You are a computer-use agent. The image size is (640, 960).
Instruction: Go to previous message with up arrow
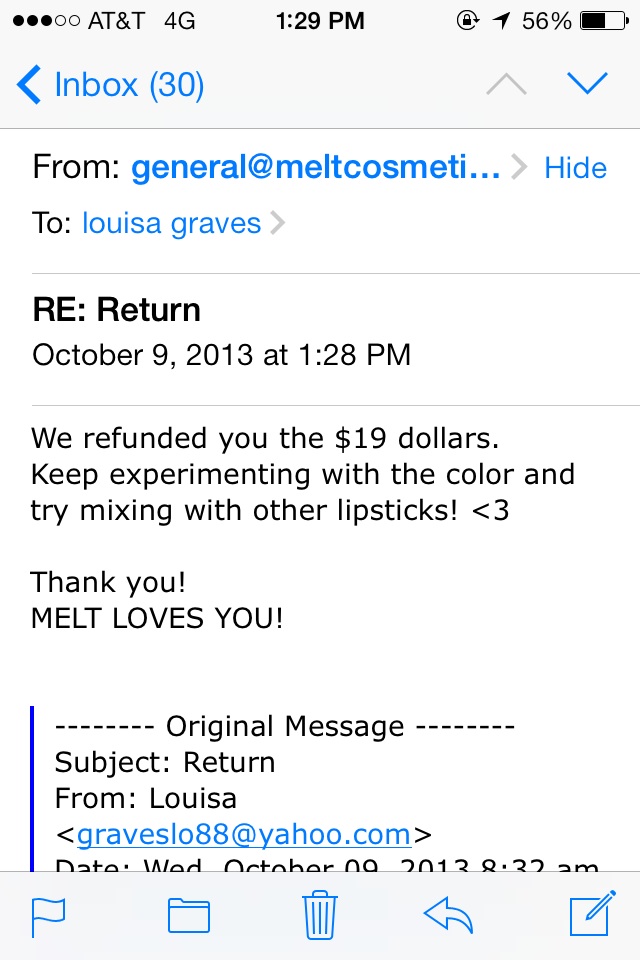506,84
